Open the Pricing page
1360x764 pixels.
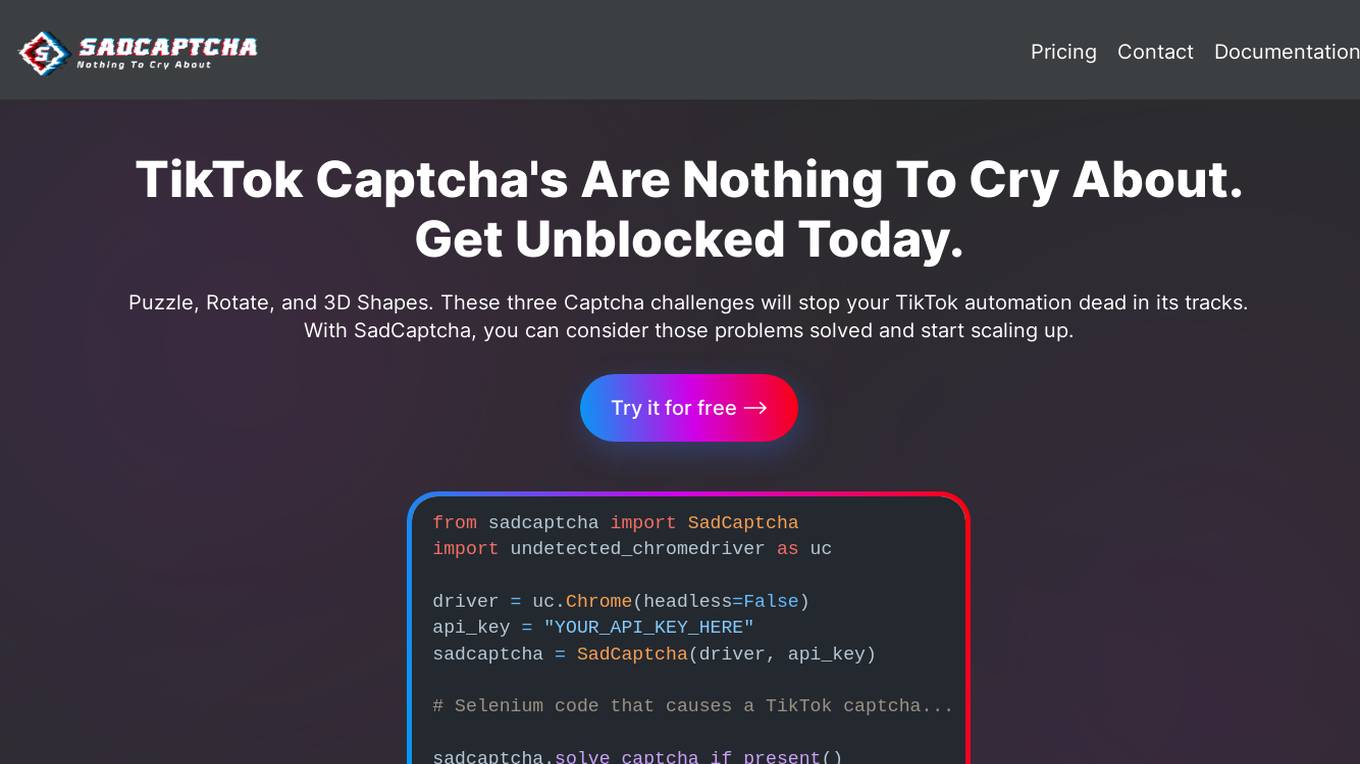(x=1063, y=51)
